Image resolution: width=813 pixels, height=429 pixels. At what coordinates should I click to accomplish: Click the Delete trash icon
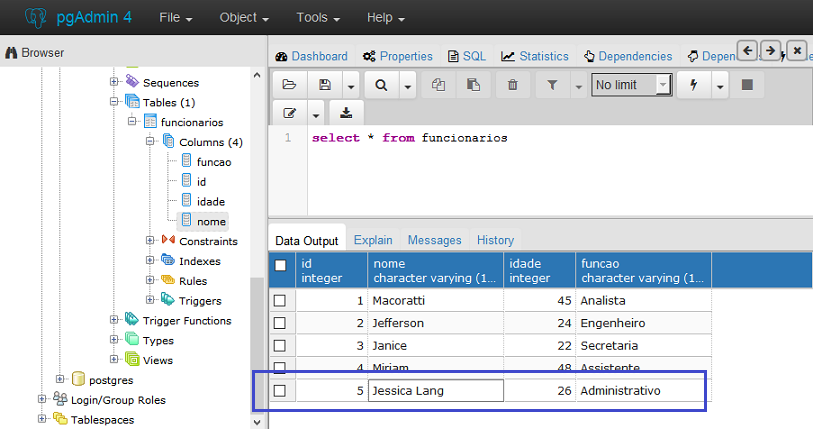512,85
